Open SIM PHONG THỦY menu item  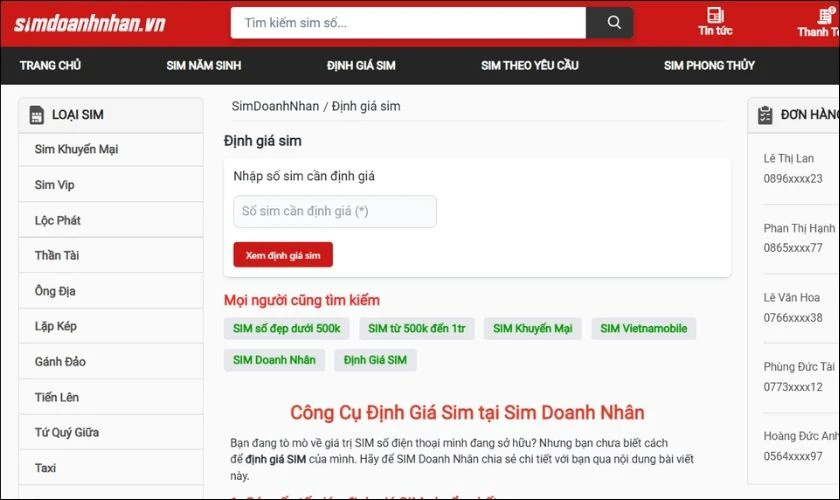(x=709, y=65)
